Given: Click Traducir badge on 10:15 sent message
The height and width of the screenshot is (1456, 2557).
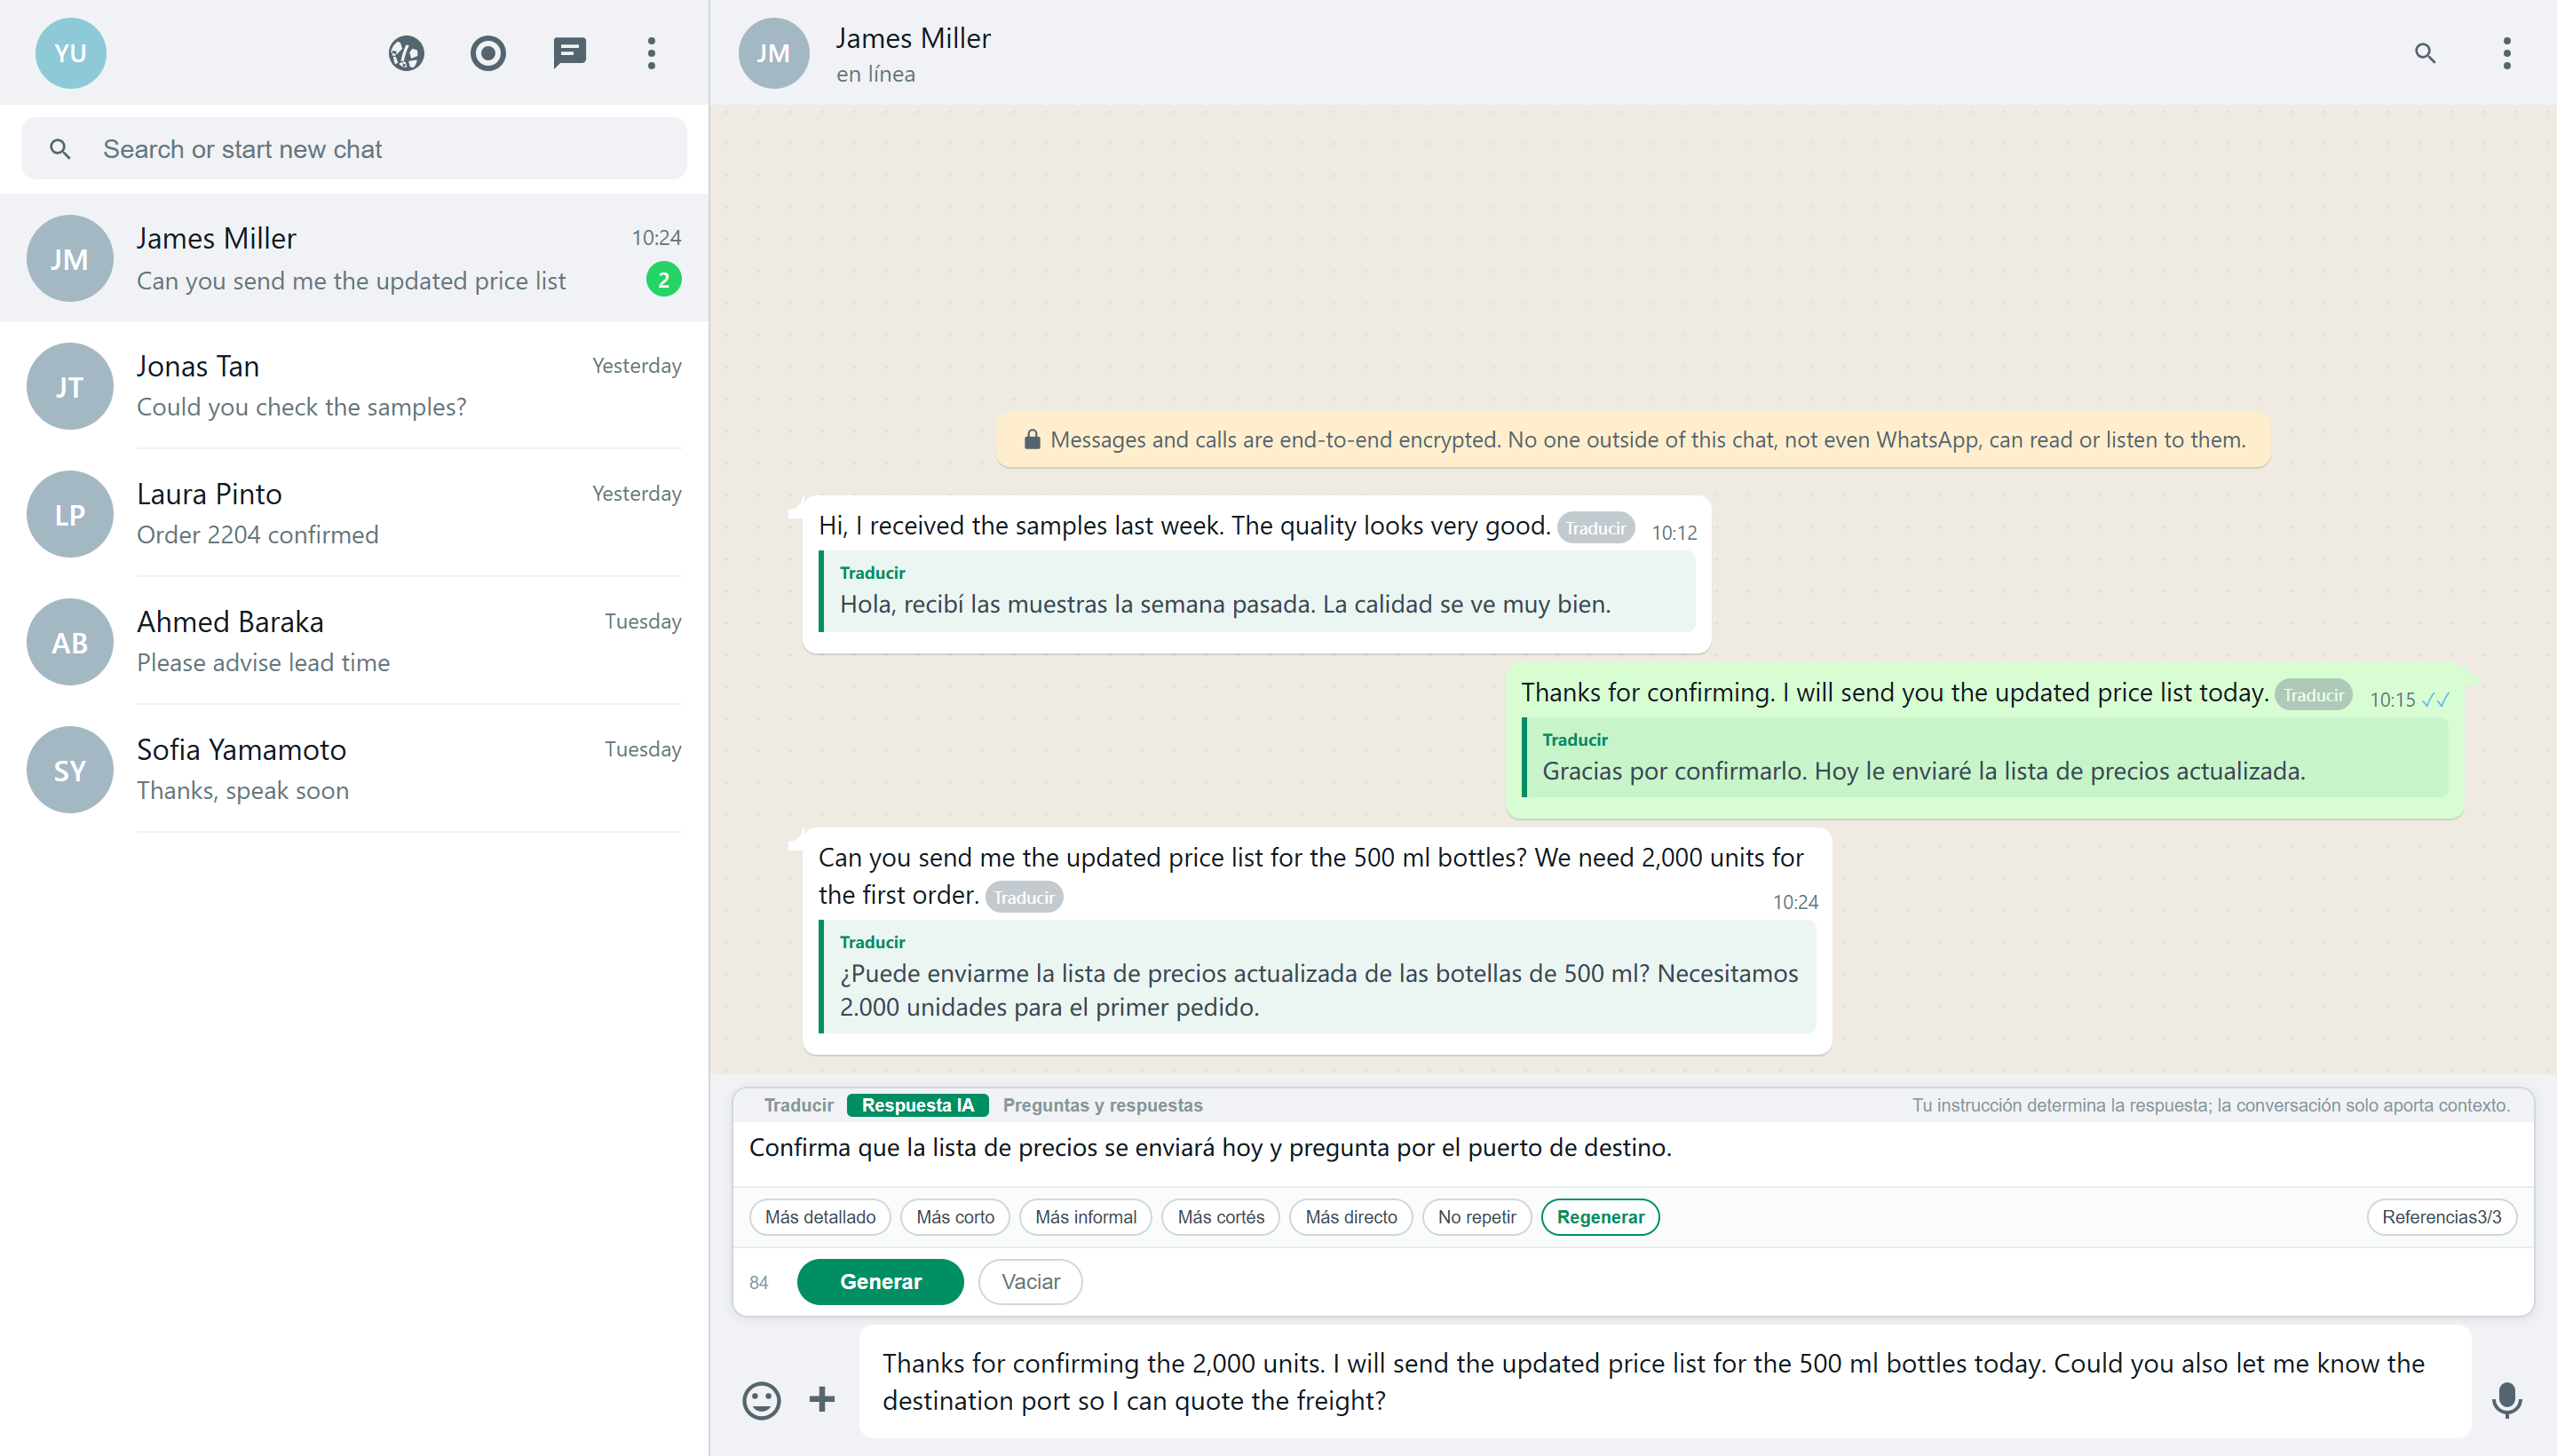Looking at the screenshot, I should tap(2313, 695).
